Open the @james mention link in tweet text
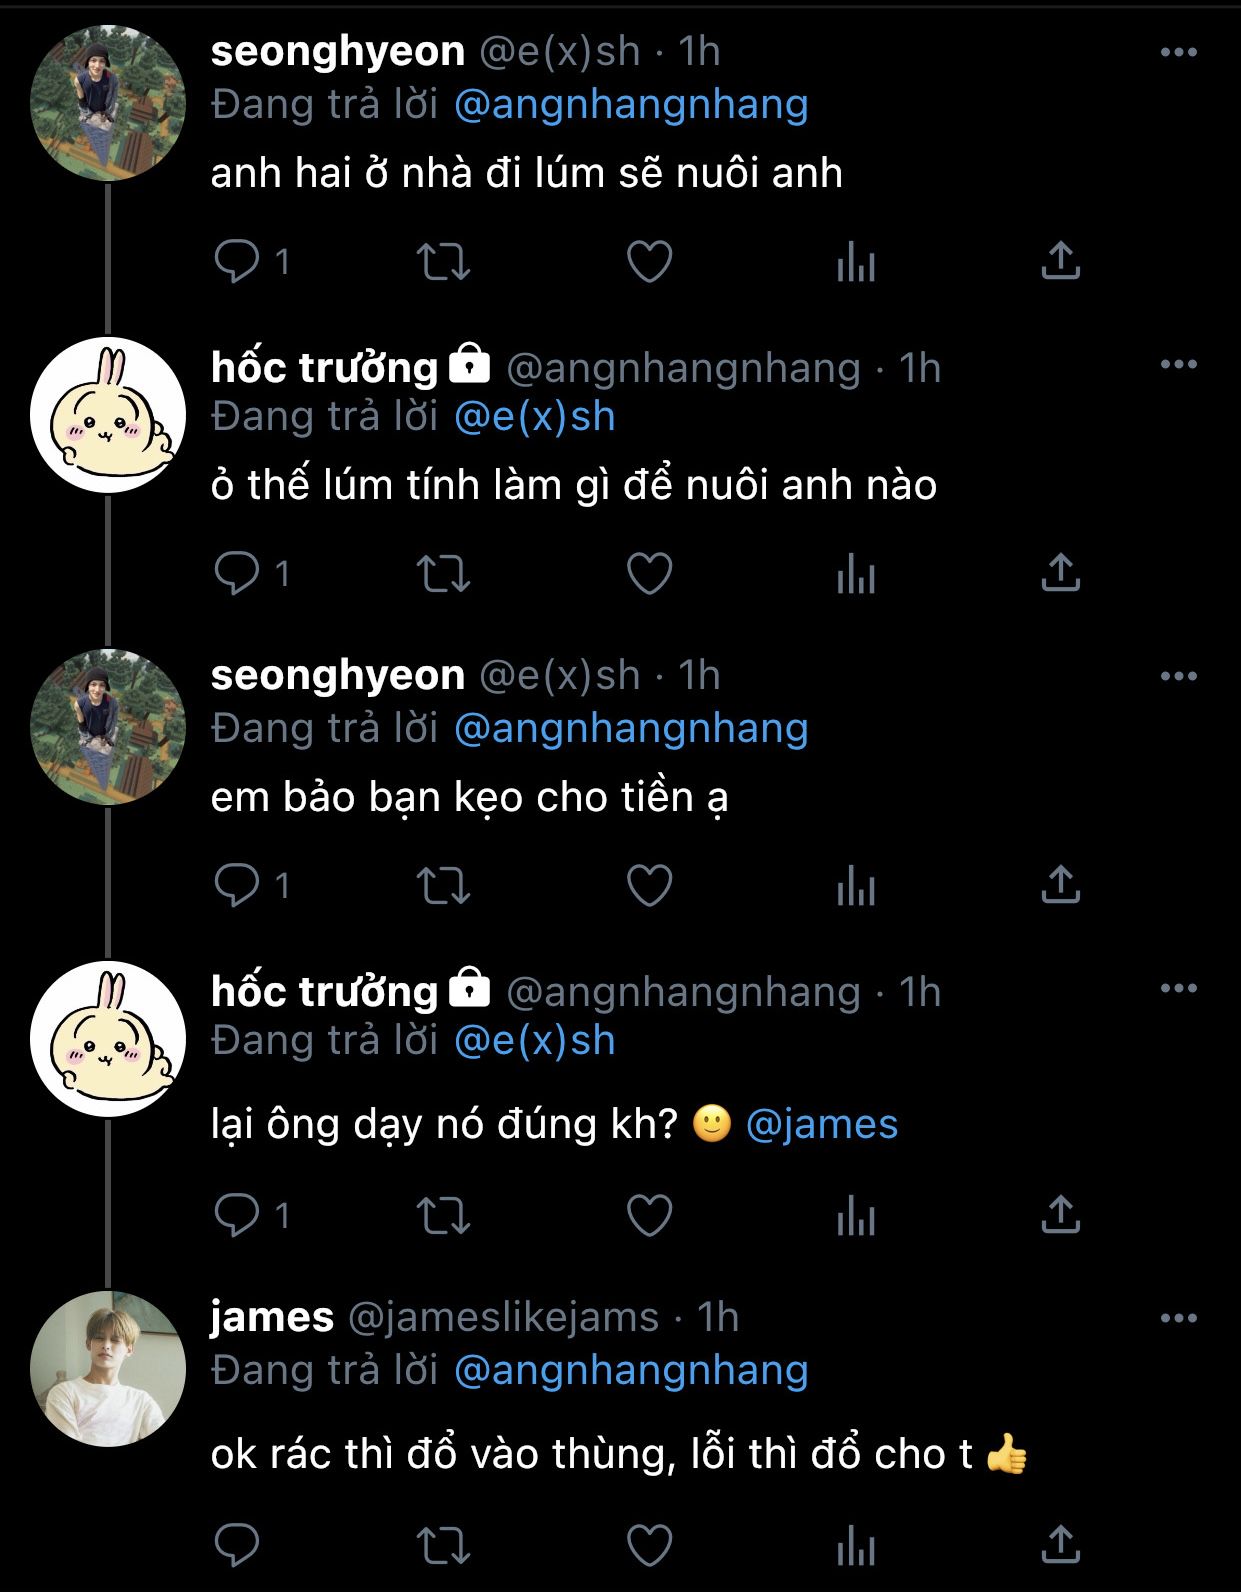Viewport: 1241px width, 1592px height. point(822,1125)
